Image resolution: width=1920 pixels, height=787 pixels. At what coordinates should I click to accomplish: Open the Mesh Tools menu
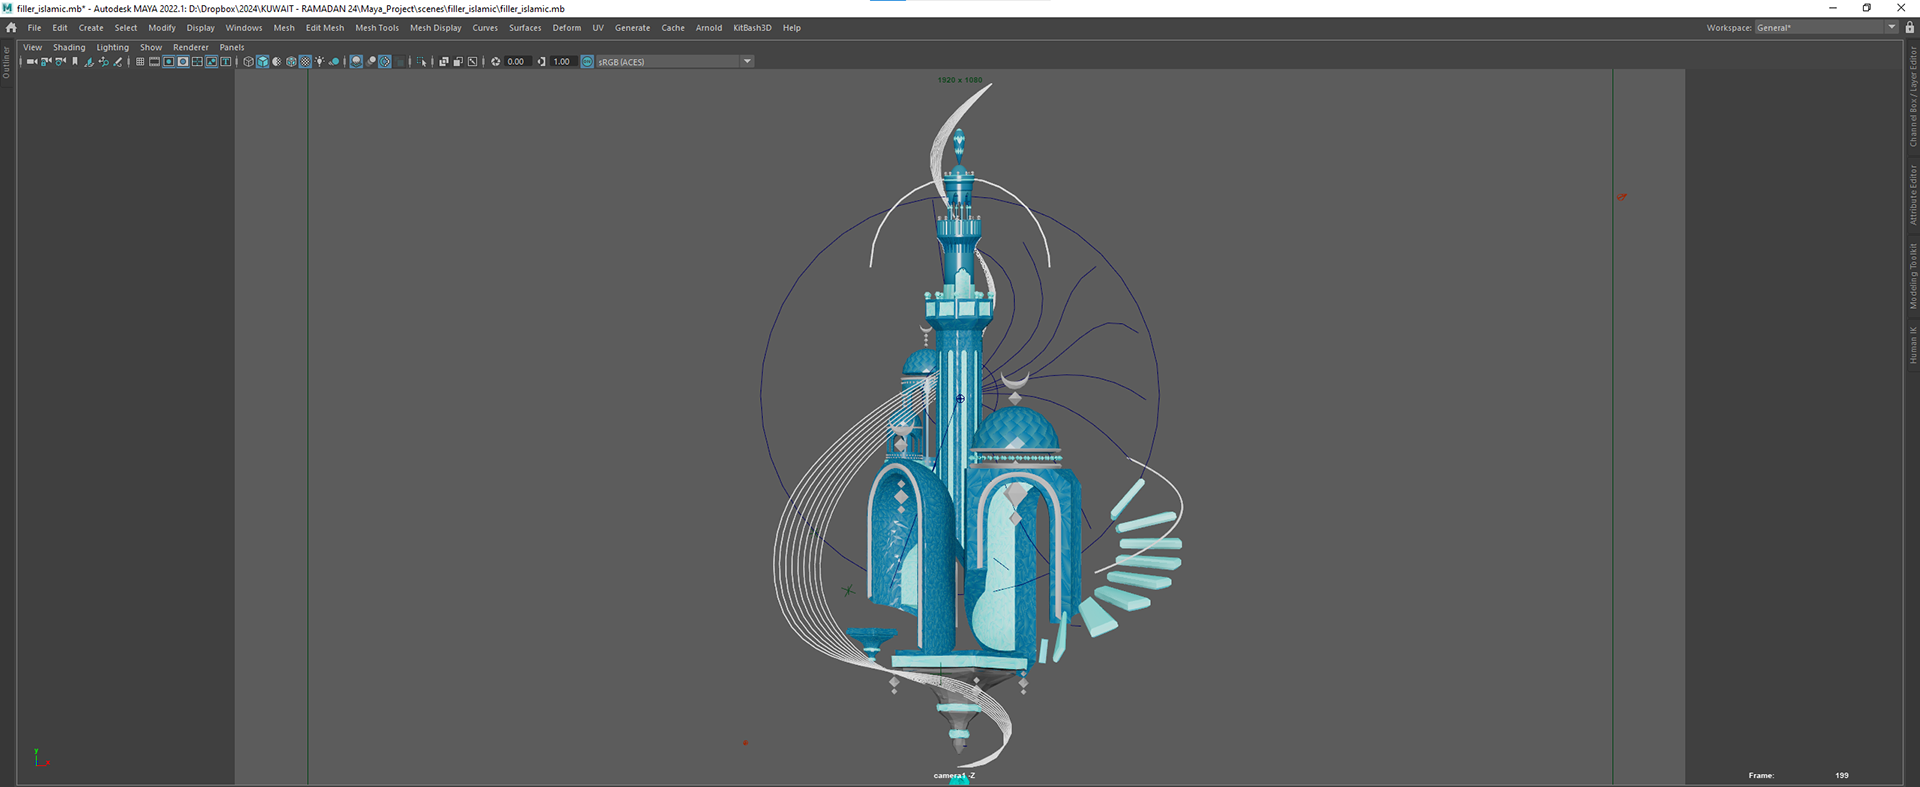377,28
